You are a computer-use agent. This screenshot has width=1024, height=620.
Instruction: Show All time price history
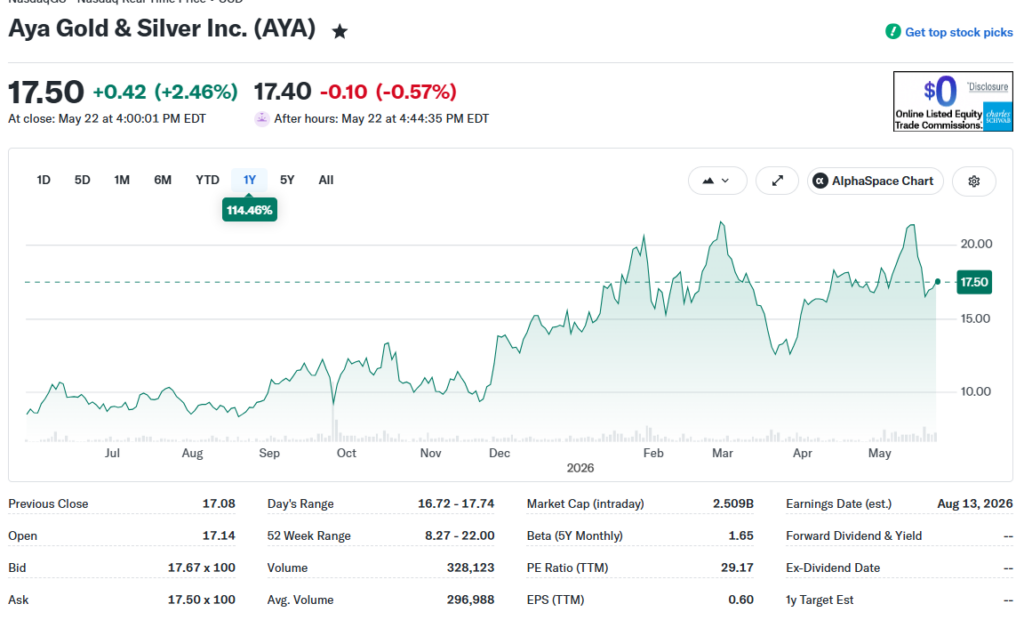326,180
